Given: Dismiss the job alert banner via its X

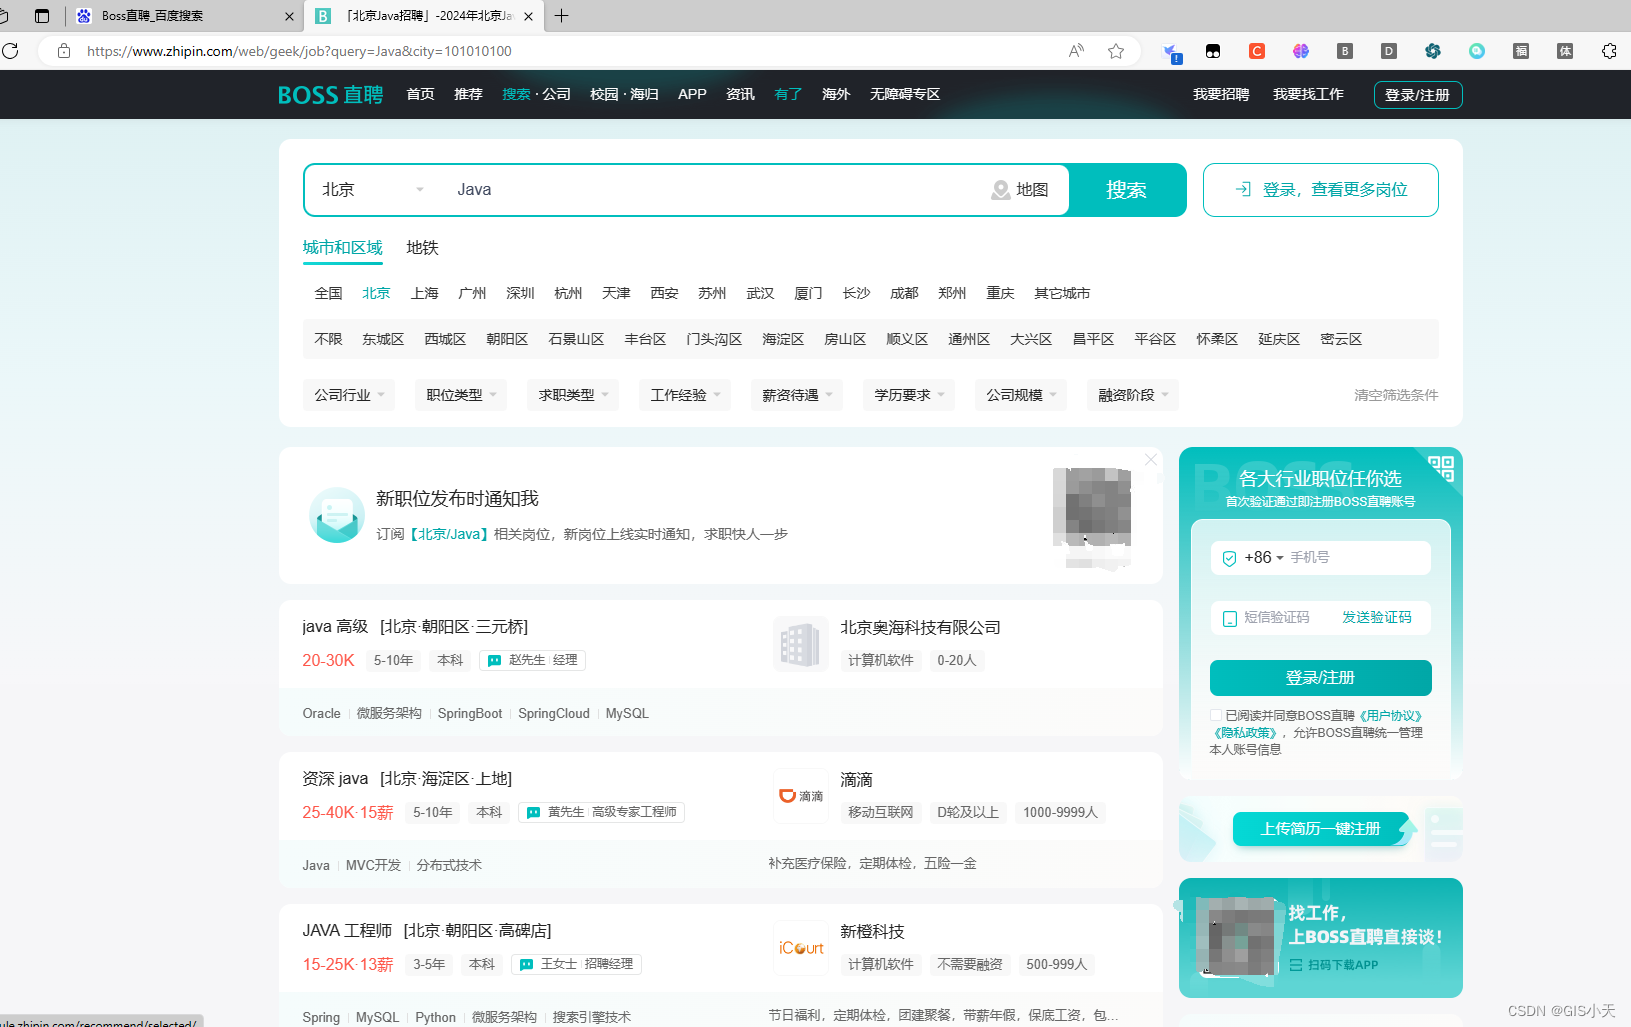Looking at the screenshot, I should click(1150, 459).
